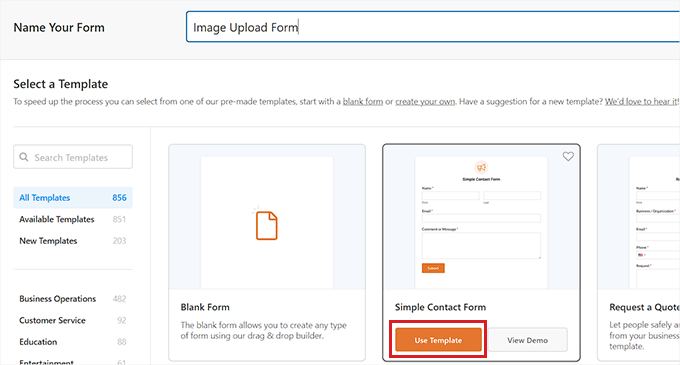
Task: Click the Use Template button
Action: click(x=438, y=340)
